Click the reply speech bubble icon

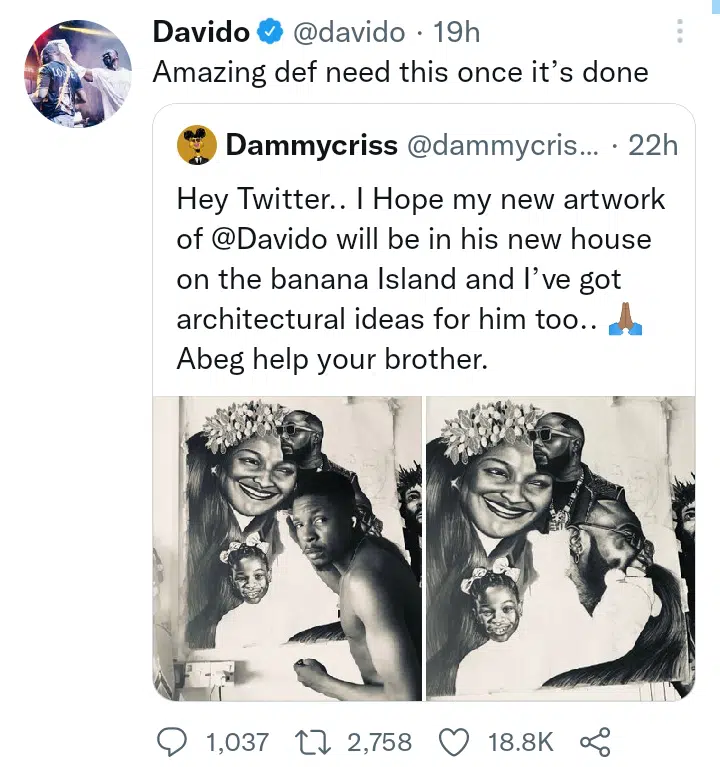176,741
